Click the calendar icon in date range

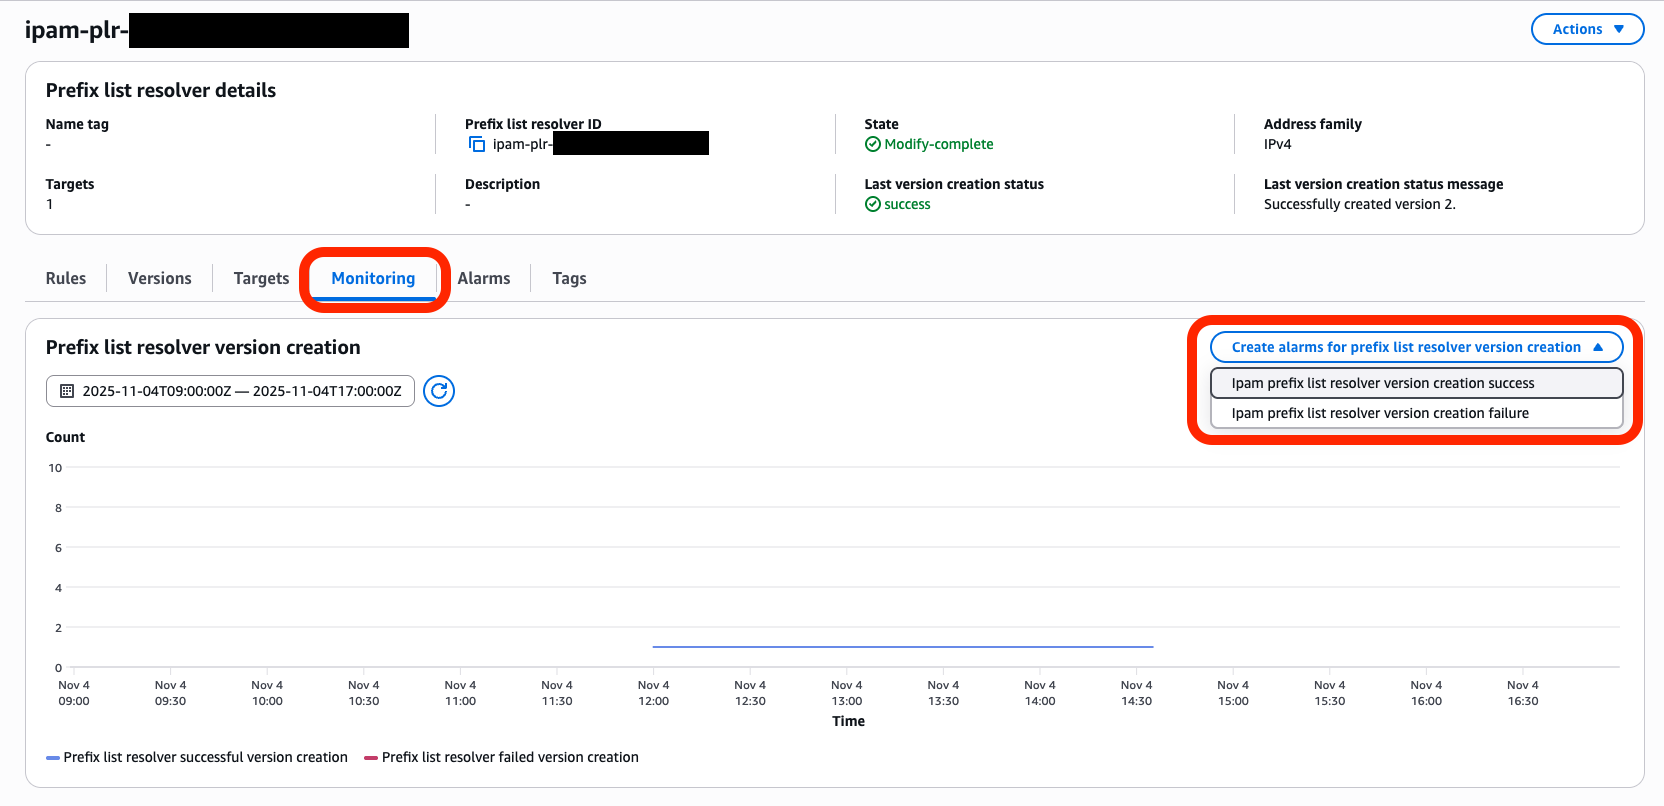[67, 391]
